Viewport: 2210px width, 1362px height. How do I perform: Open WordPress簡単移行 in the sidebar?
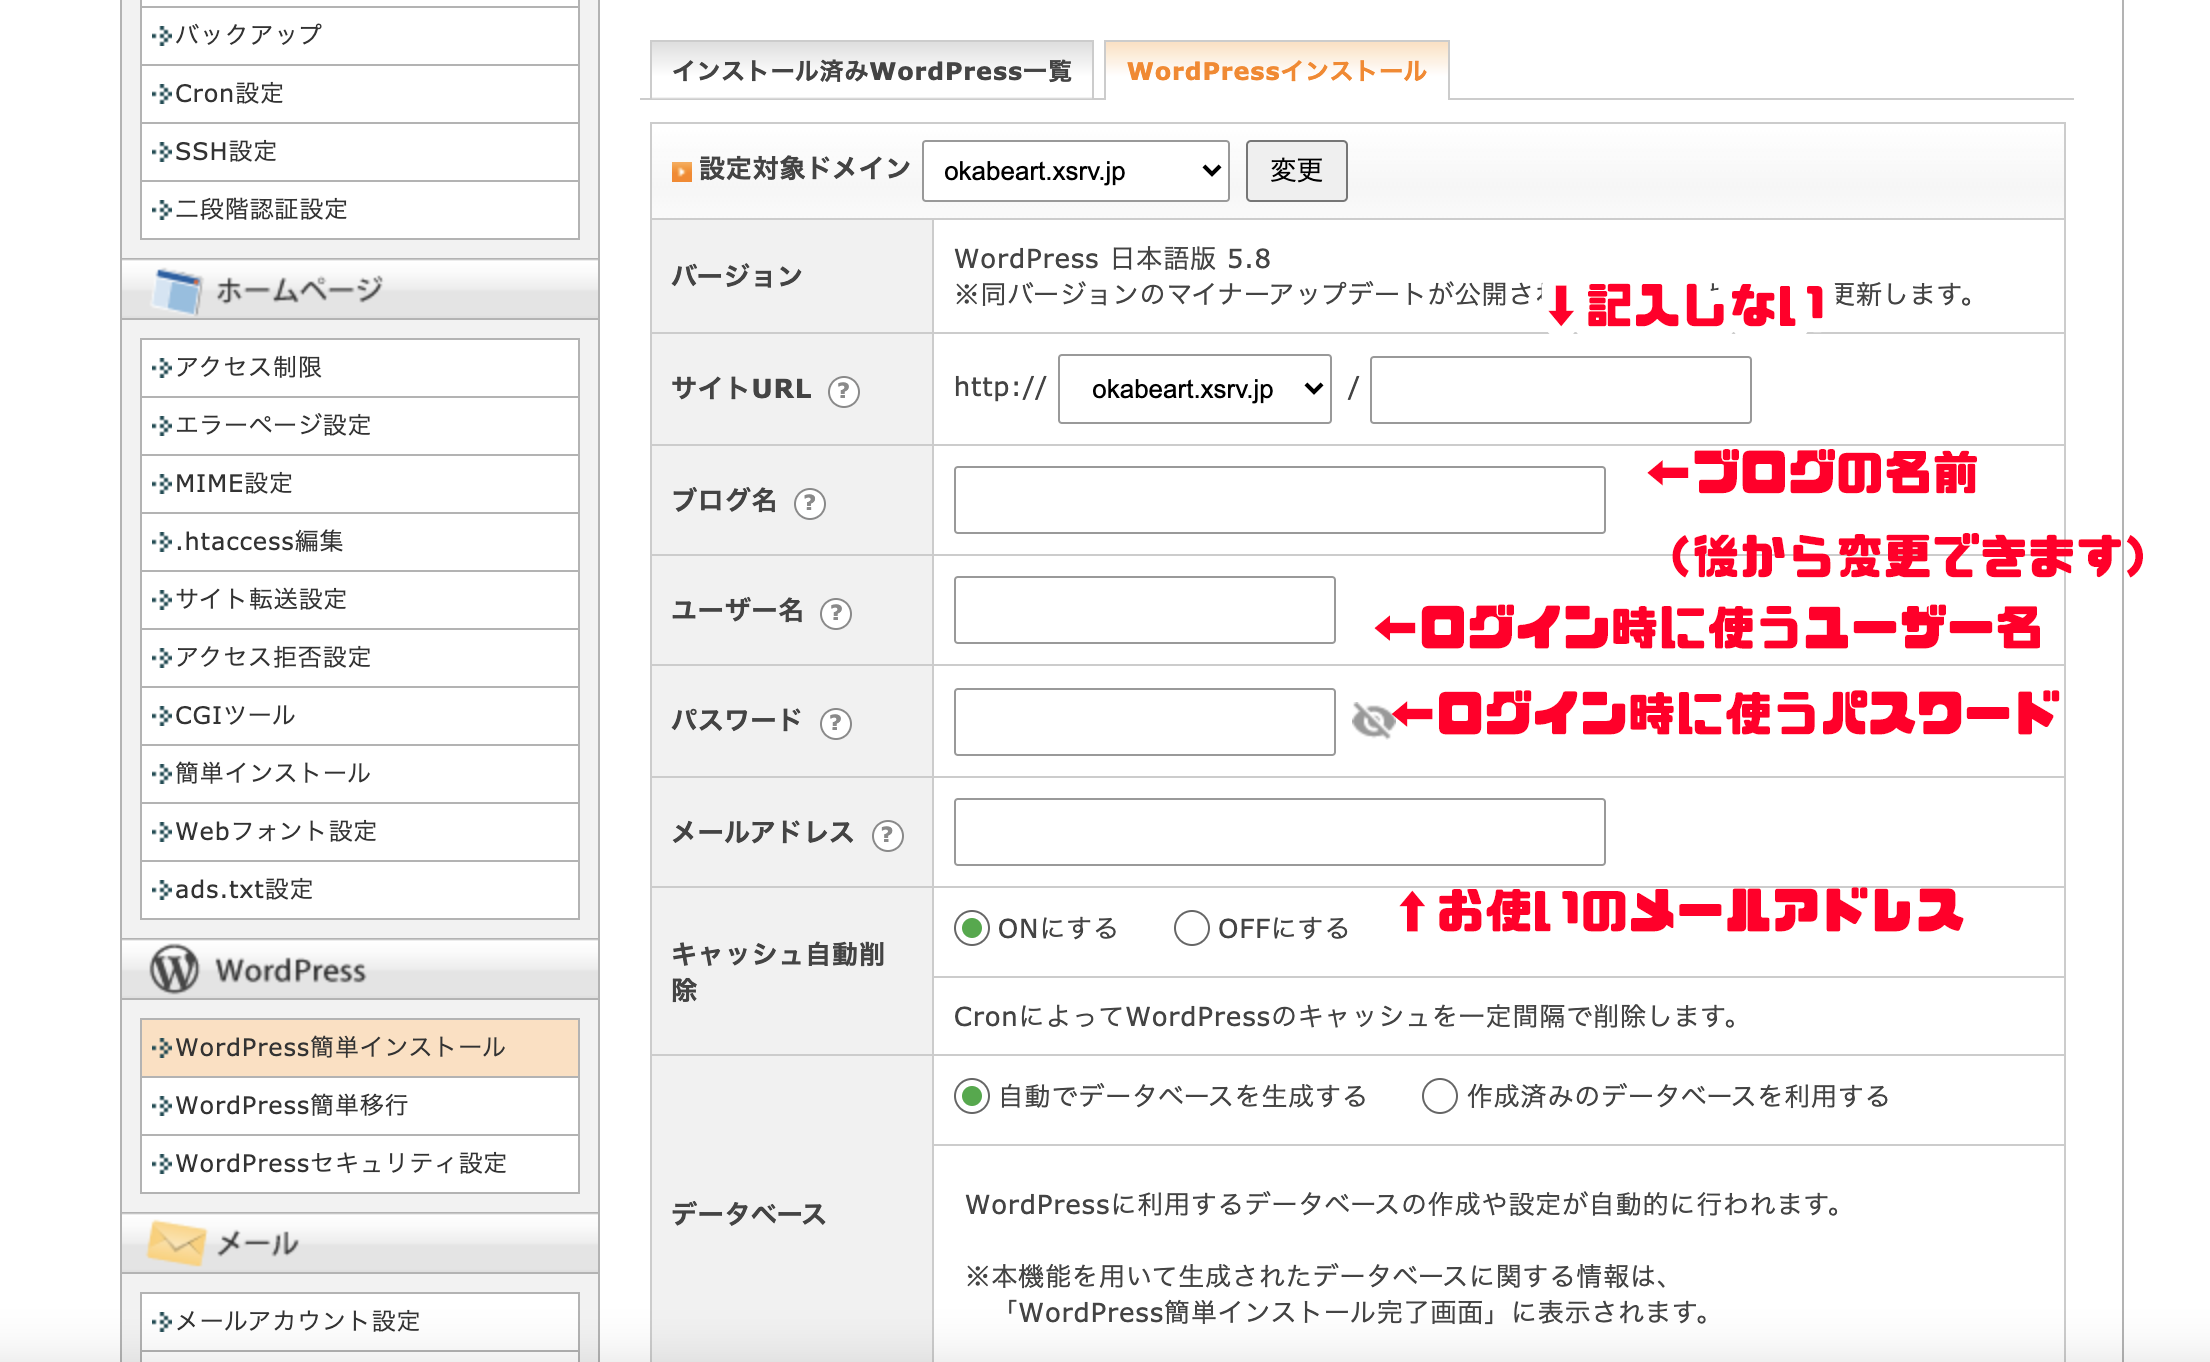click(292, 1105)
